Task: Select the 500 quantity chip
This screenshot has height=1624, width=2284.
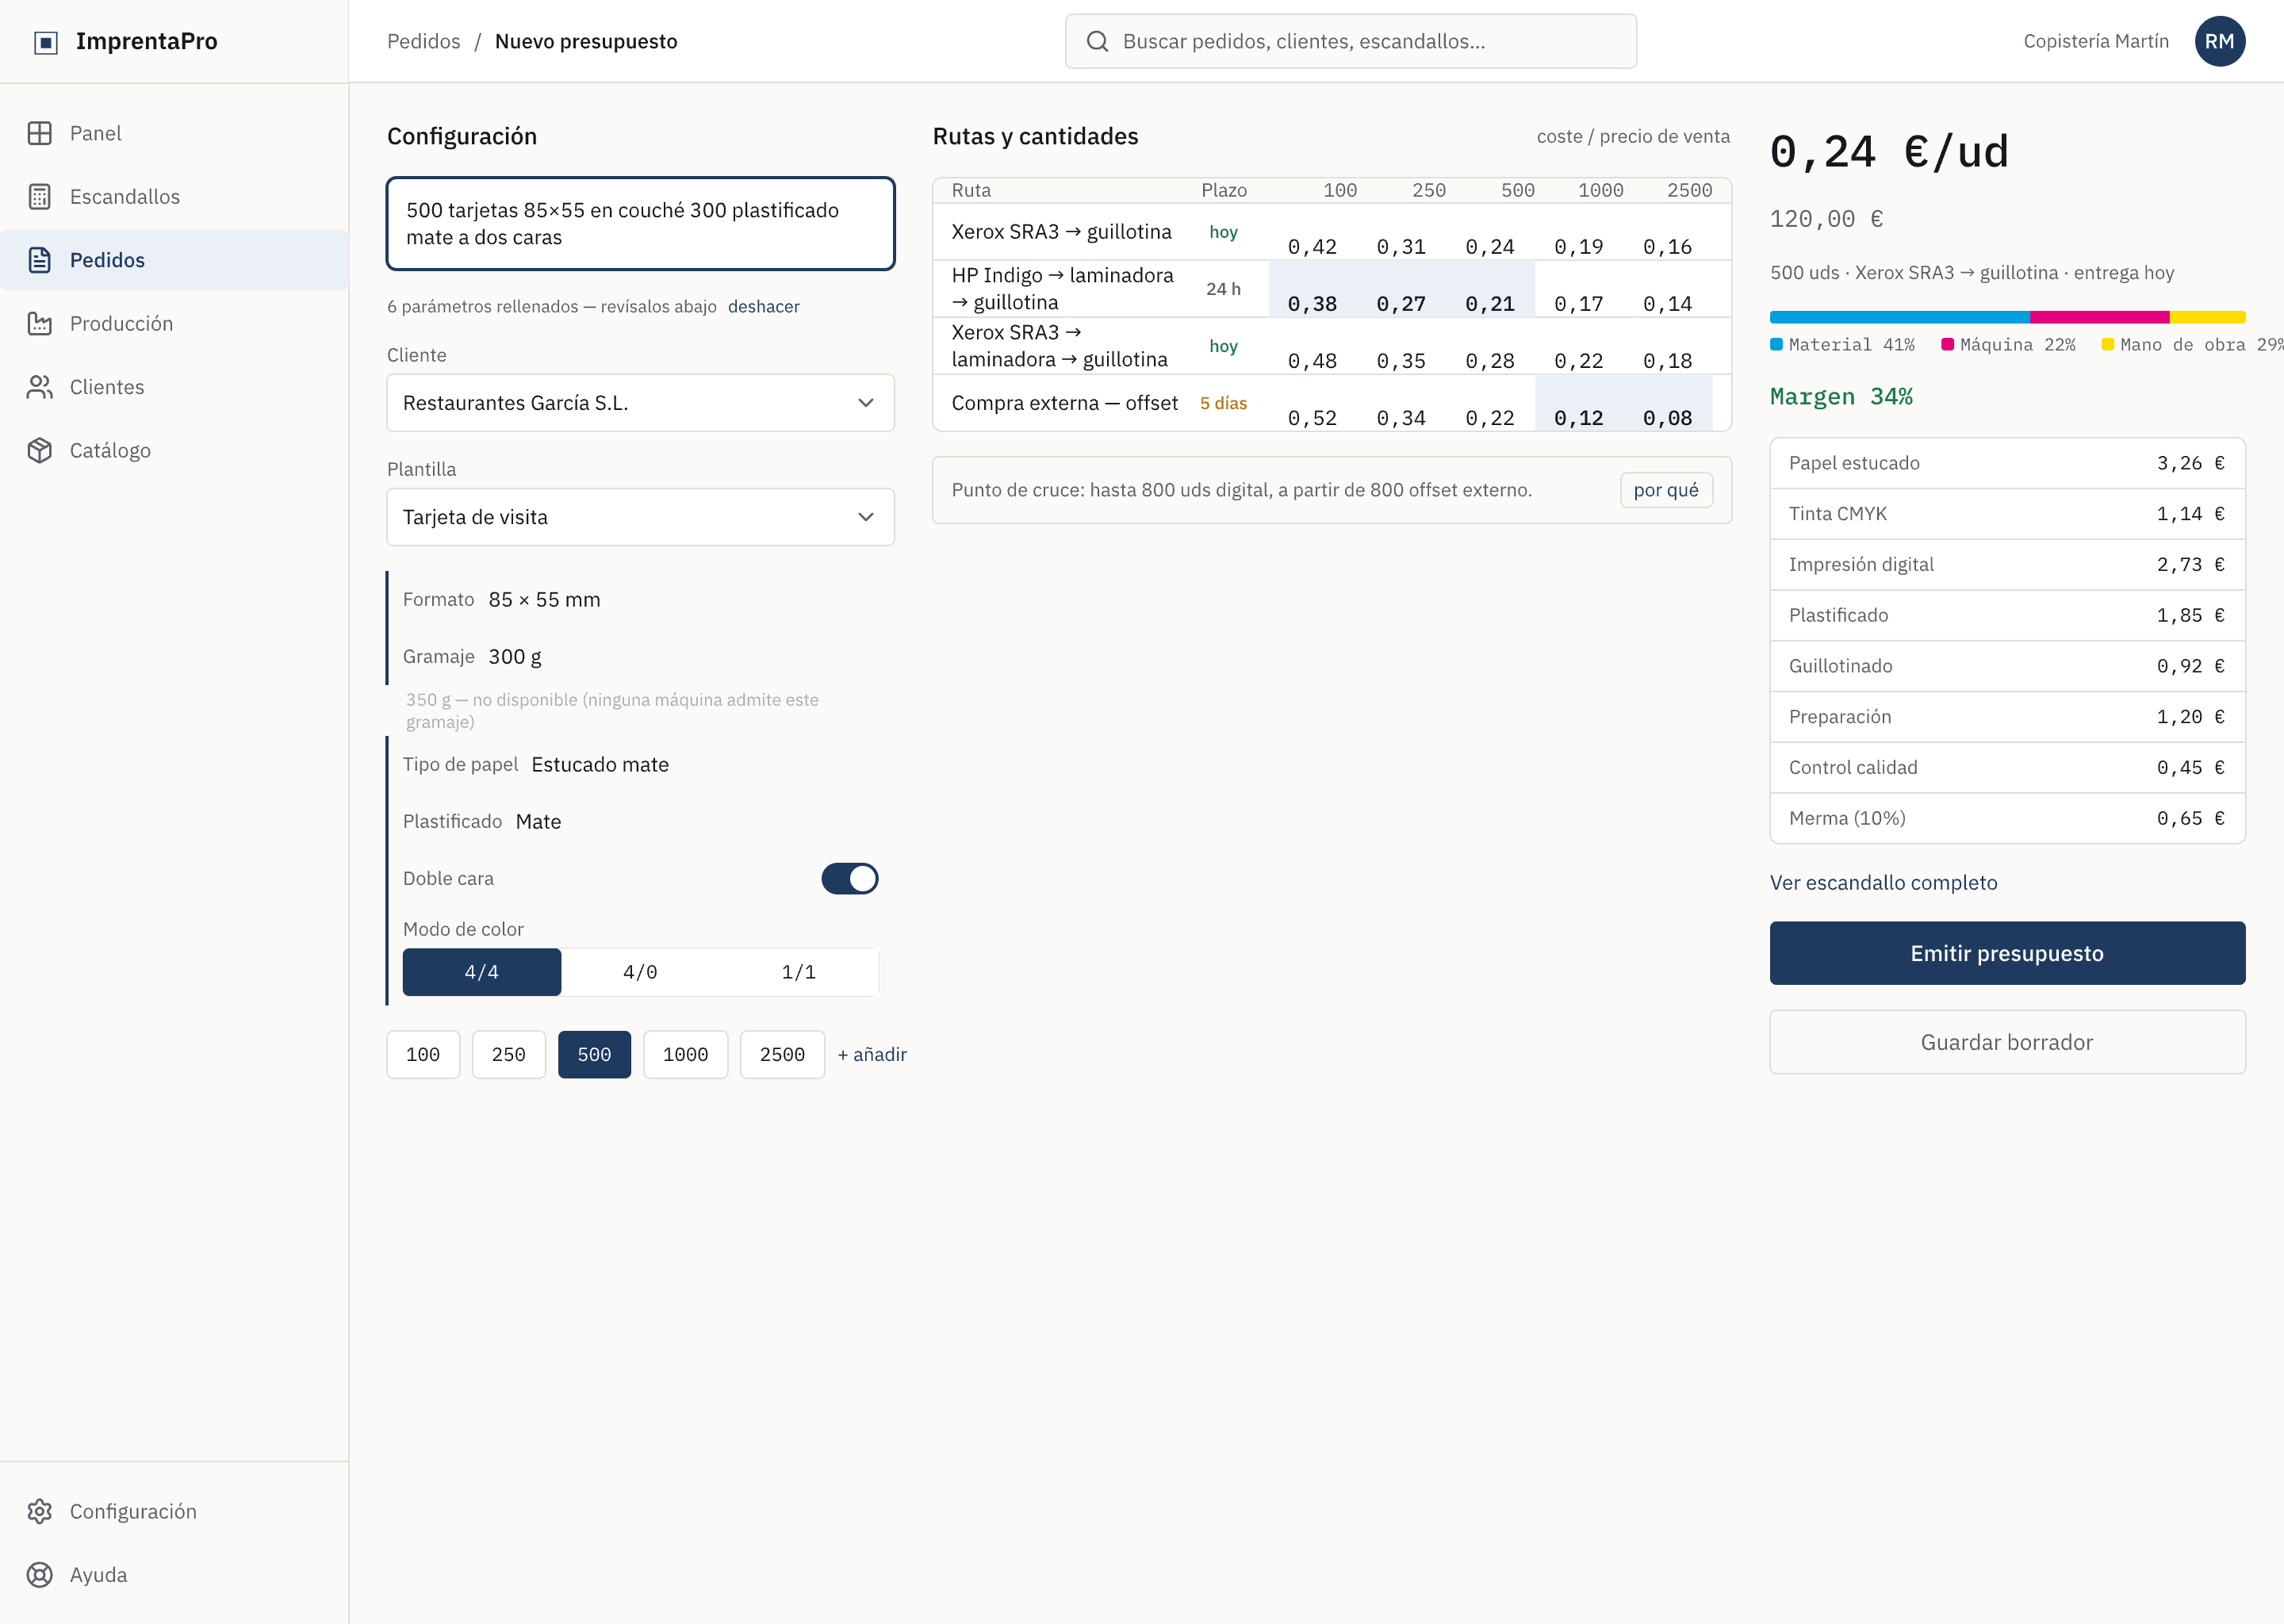Action: (594, 1054)
